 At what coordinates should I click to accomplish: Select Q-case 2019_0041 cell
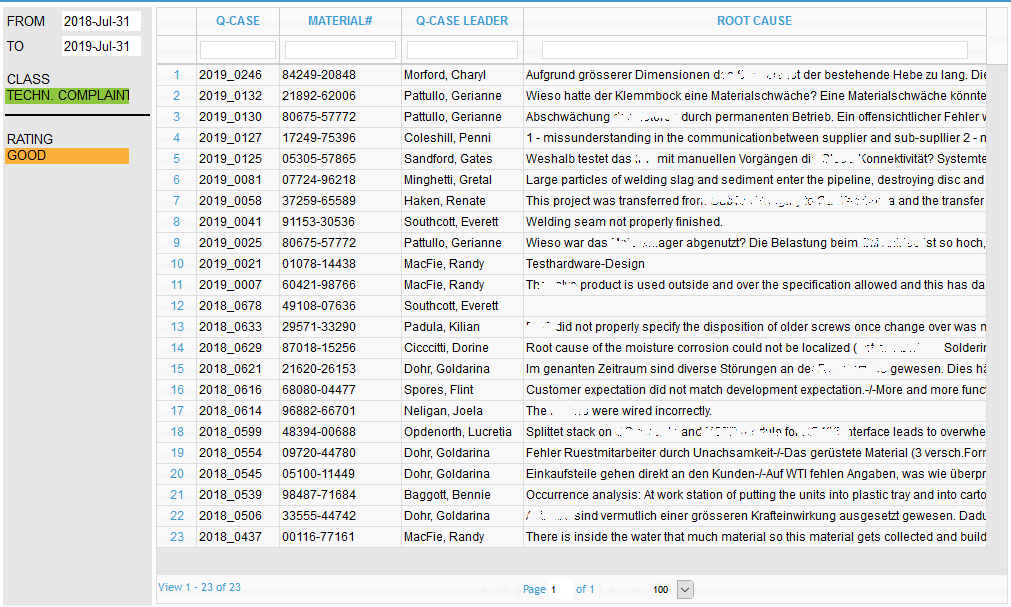tap(238, 222)
